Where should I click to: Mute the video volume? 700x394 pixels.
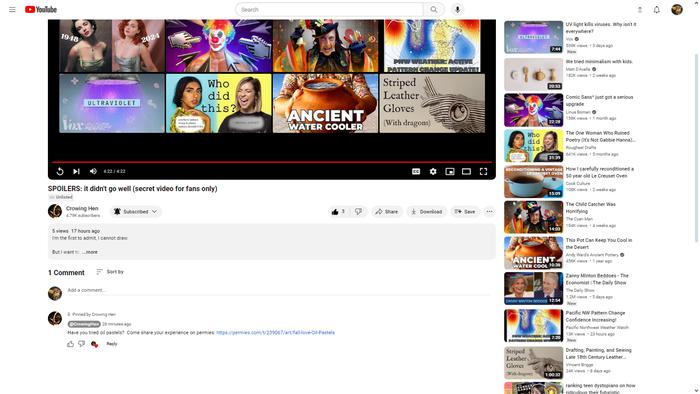93,171
